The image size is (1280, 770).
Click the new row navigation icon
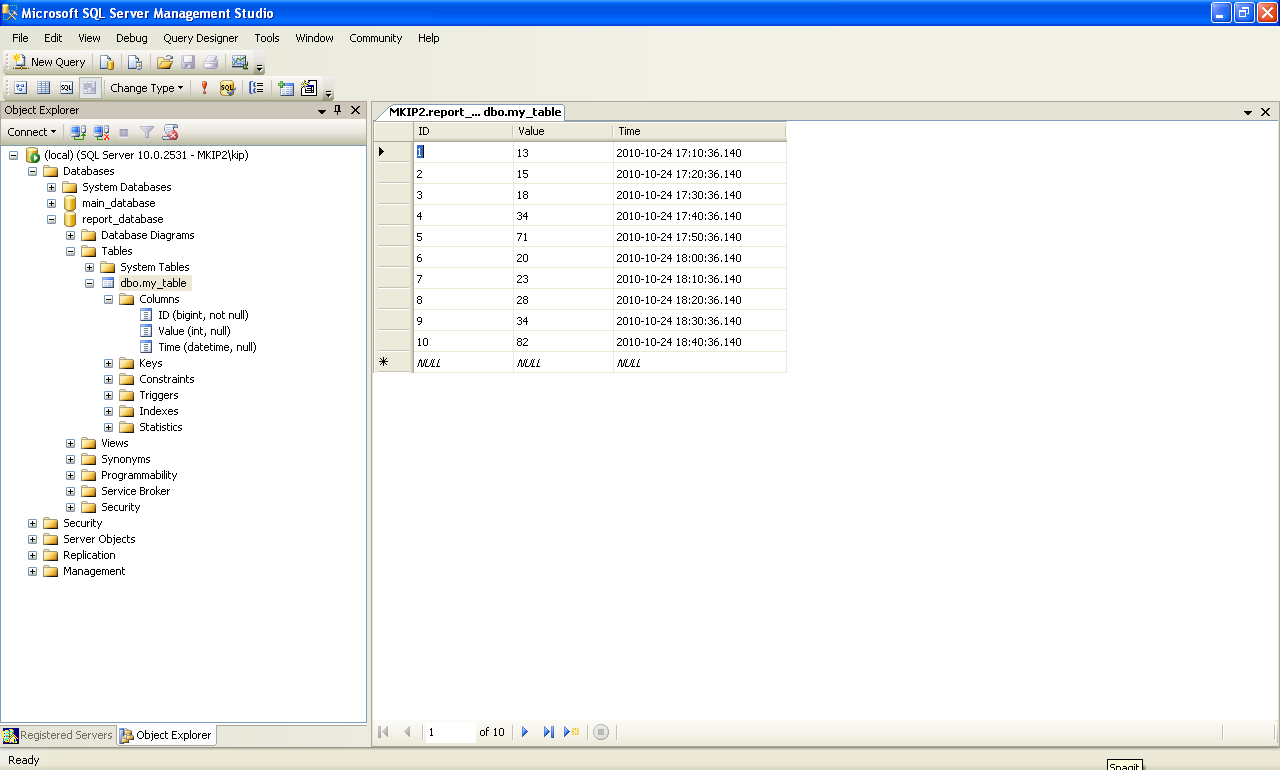coord(571,732)
